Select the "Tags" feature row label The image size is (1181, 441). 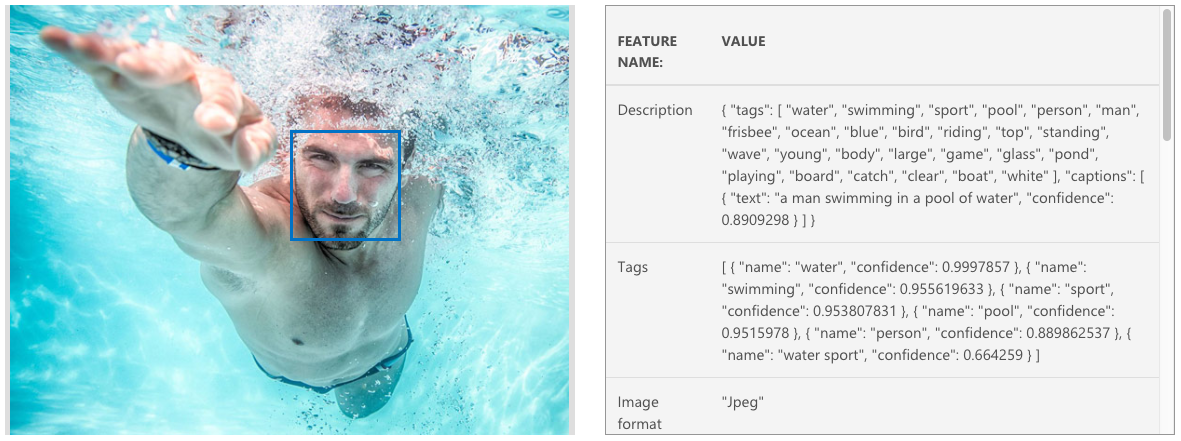click(x=632, y=267)
